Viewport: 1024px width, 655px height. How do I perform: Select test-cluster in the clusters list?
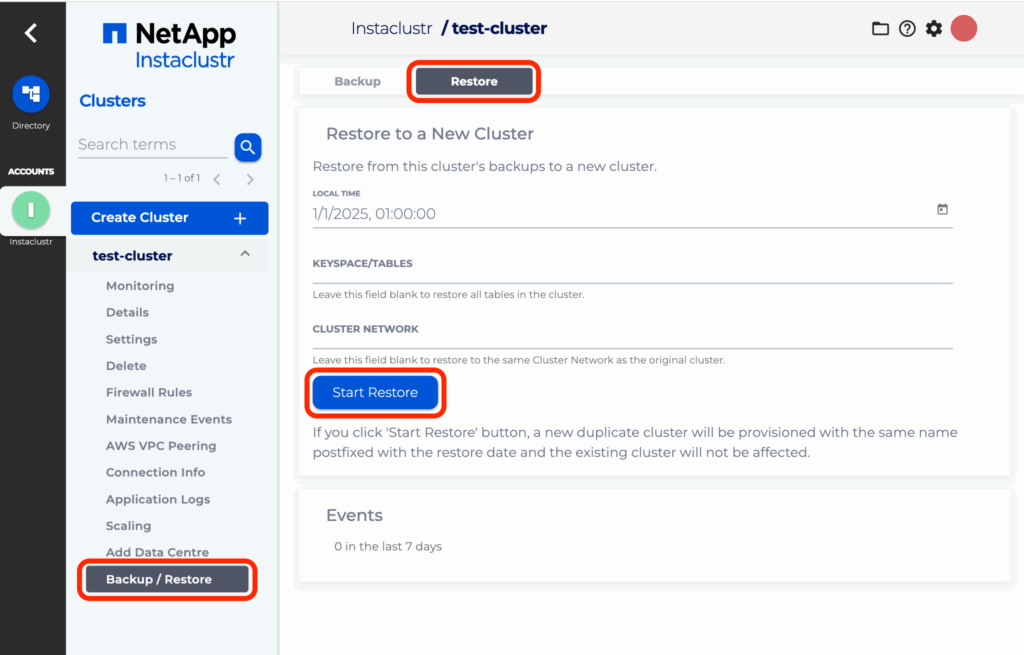point(133,256)
